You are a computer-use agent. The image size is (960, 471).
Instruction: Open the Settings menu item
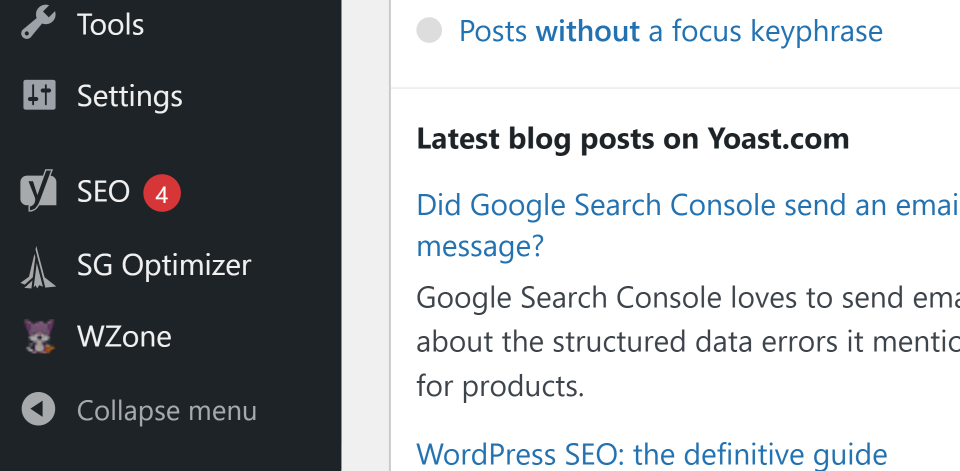129,96
